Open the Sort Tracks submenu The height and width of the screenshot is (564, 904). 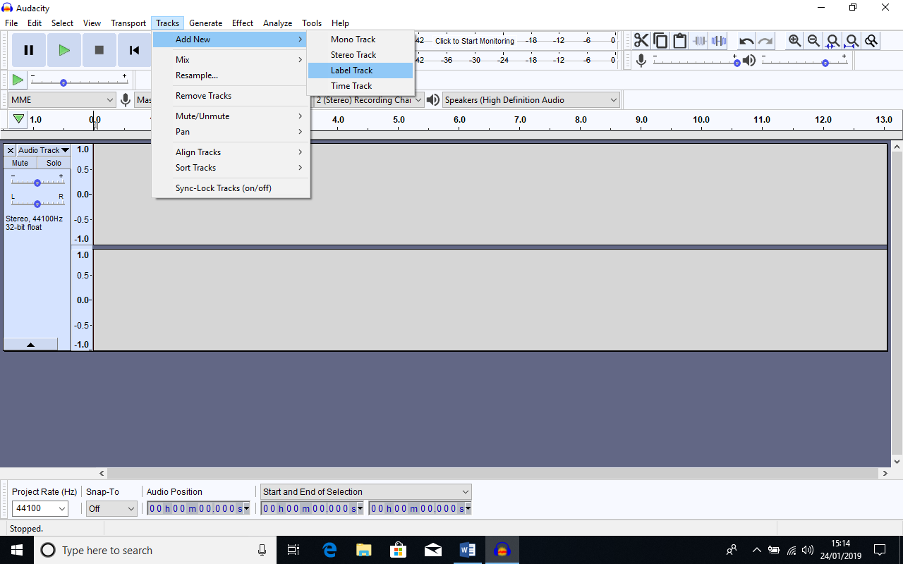[231, 167]
